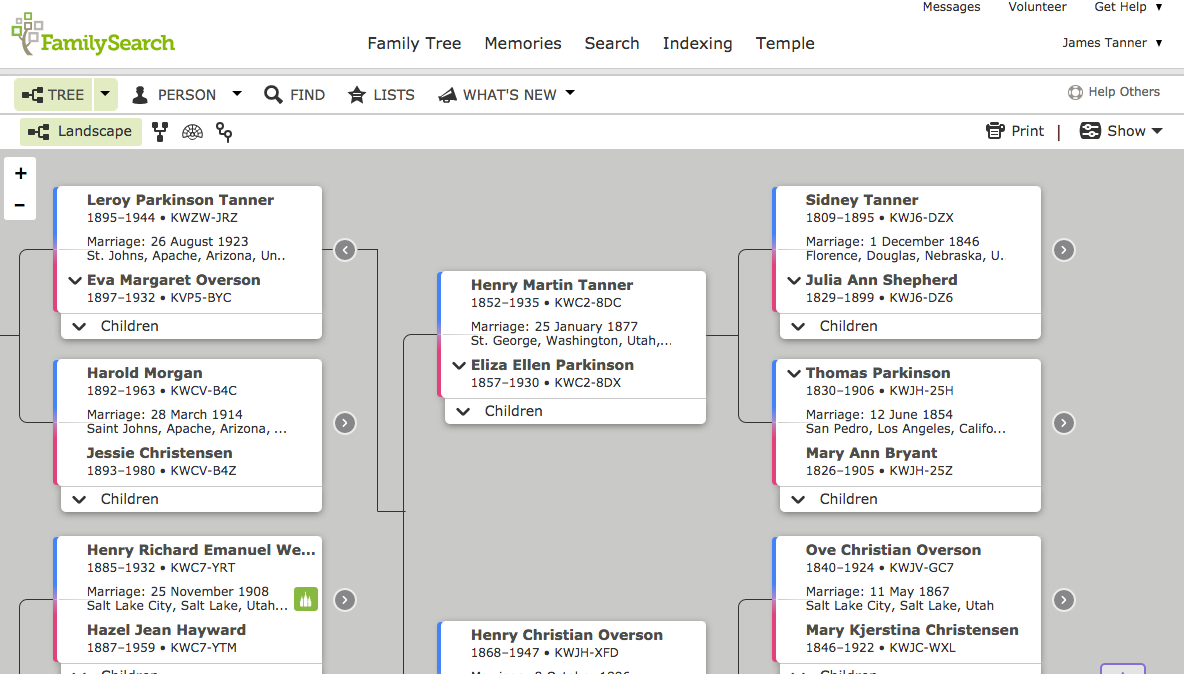Open the Memories menu
1184x674 pixels.
tap(523, 43)
